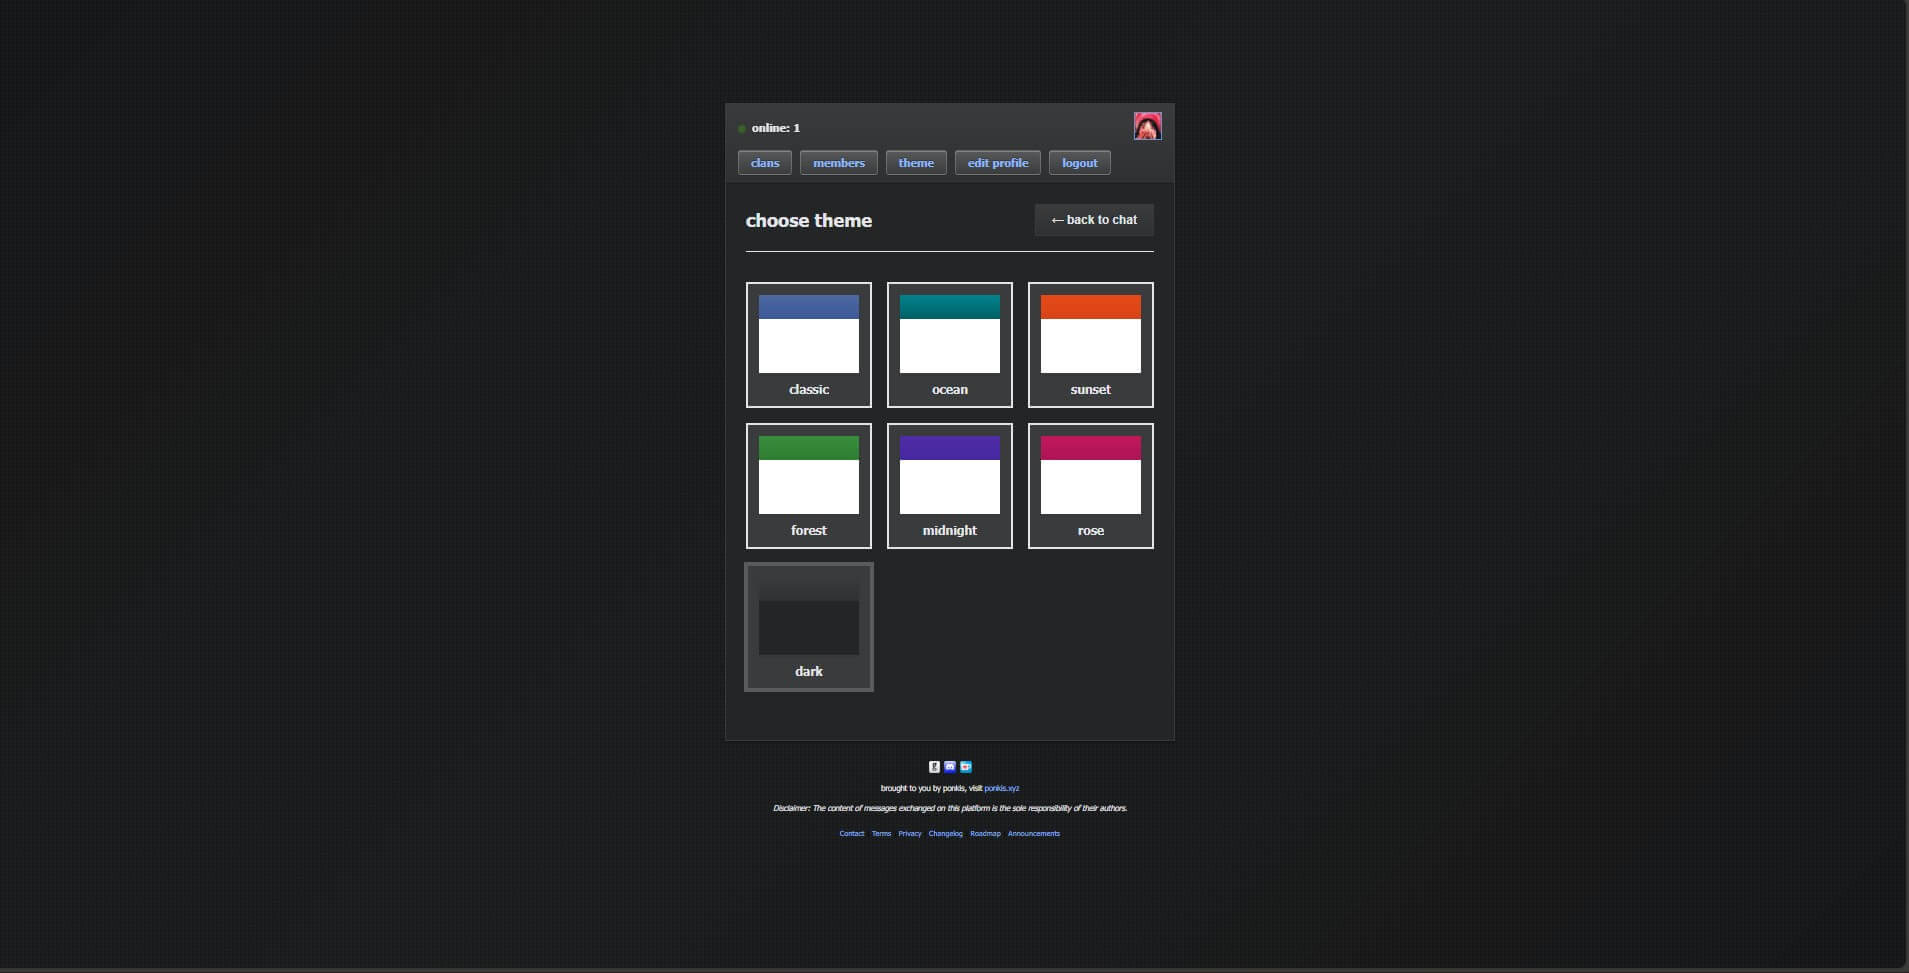Open the Announcements footer link
The image size is (1909, 973).
pos(1033,834)
